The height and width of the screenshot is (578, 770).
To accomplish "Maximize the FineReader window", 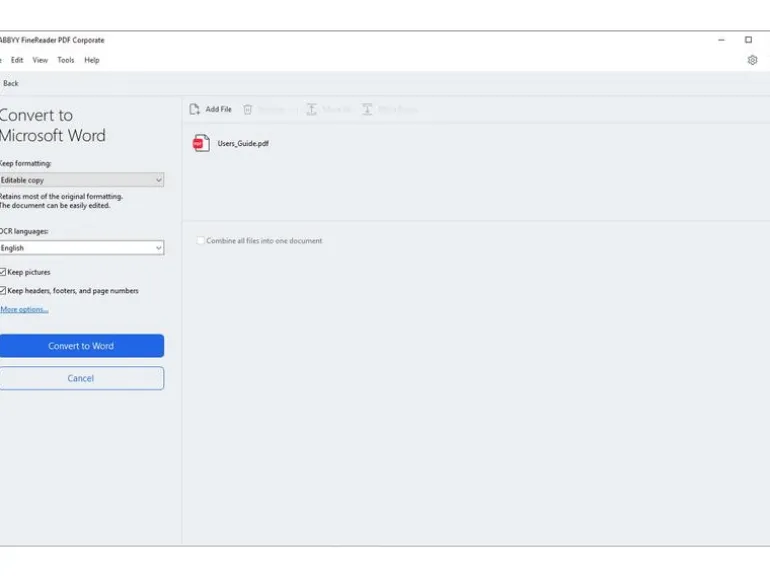I will click(x=748, y=40).
